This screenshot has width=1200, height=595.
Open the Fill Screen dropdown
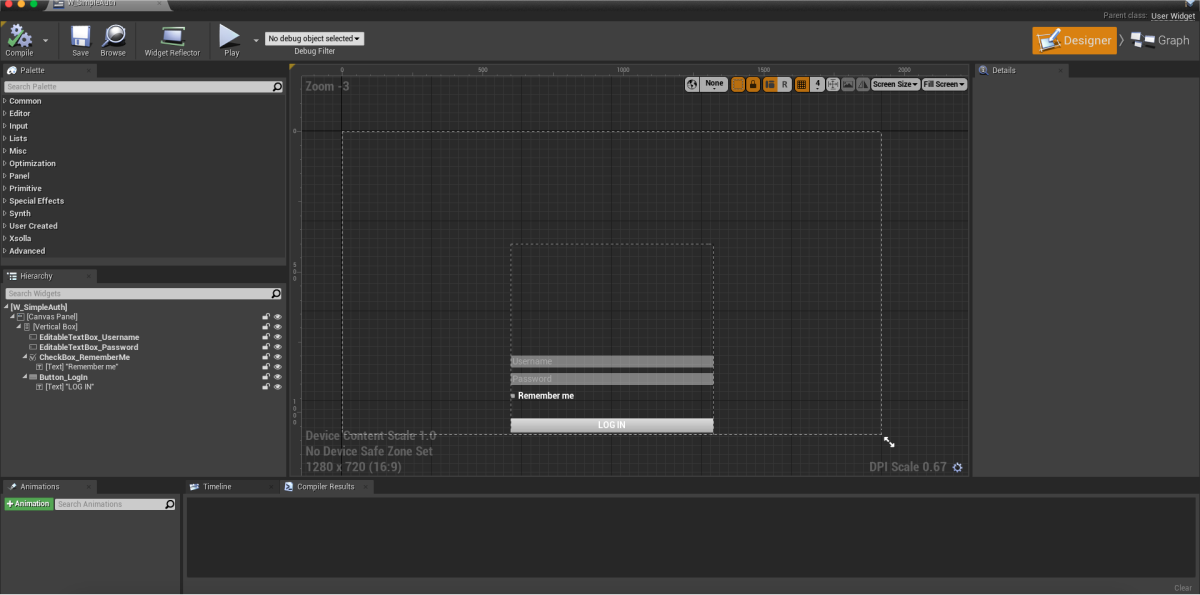coord(944,85)
